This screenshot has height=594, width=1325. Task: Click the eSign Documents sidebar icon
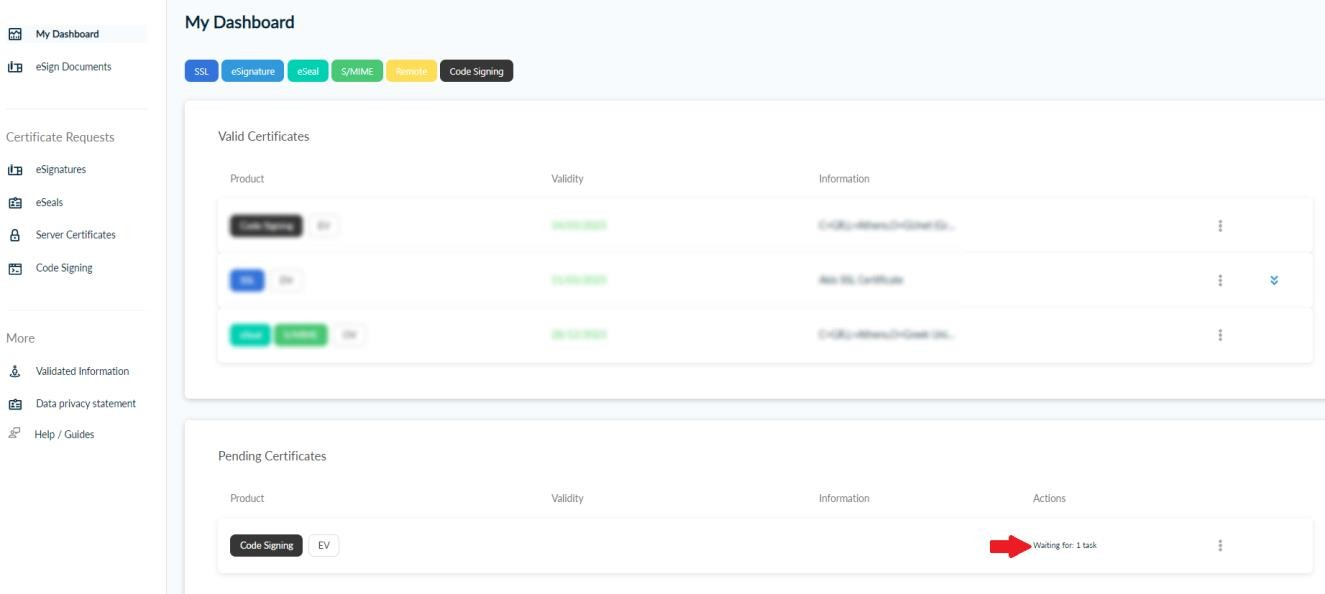pyautogui.click(x=14, y=67)
